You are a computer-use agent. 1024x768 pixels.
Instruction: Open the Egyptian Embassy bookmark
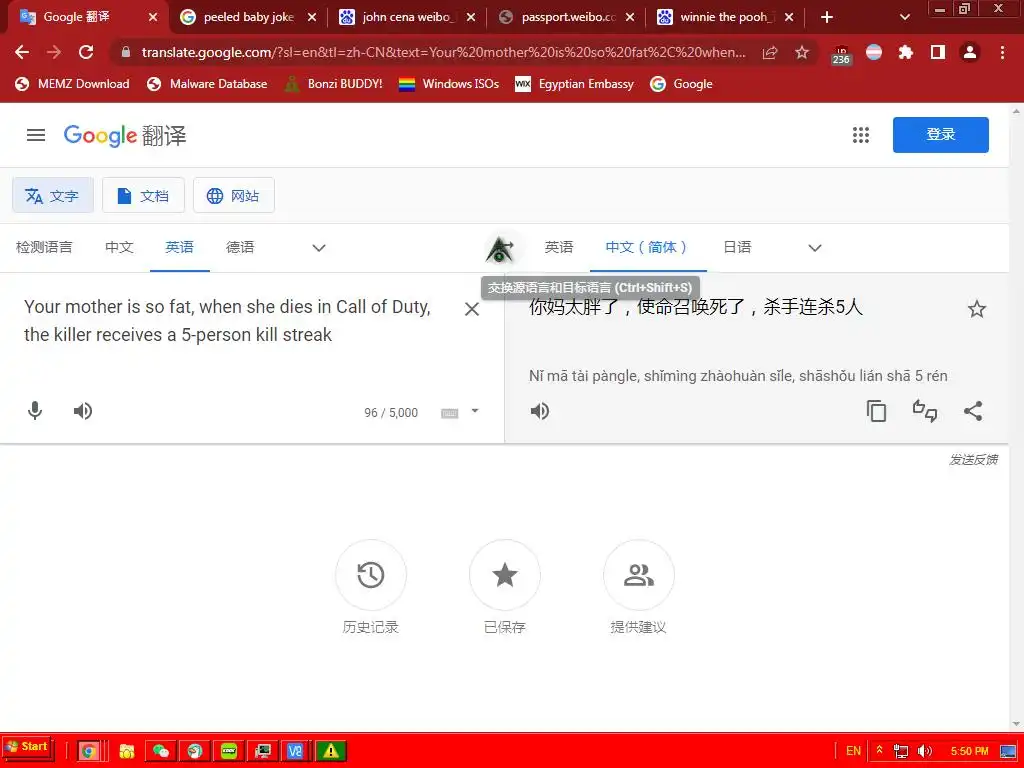(x=574, y=84)
